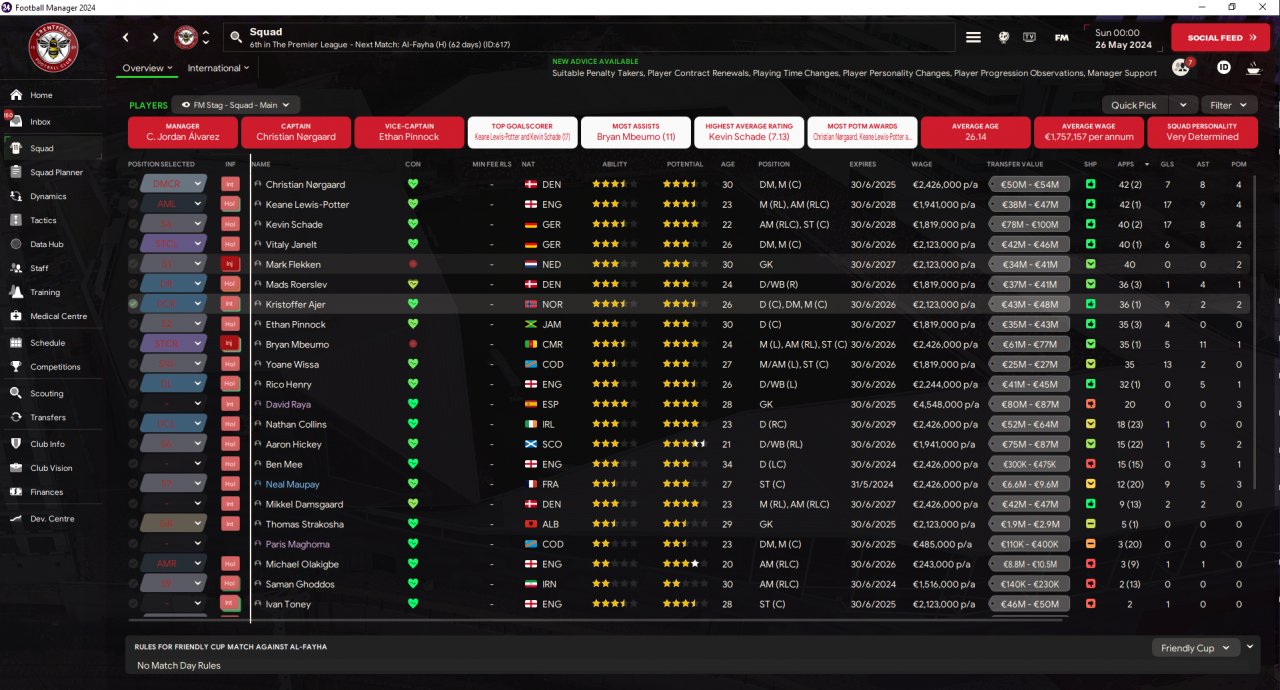Open the Transfers arrows icon

click(16, 417)
